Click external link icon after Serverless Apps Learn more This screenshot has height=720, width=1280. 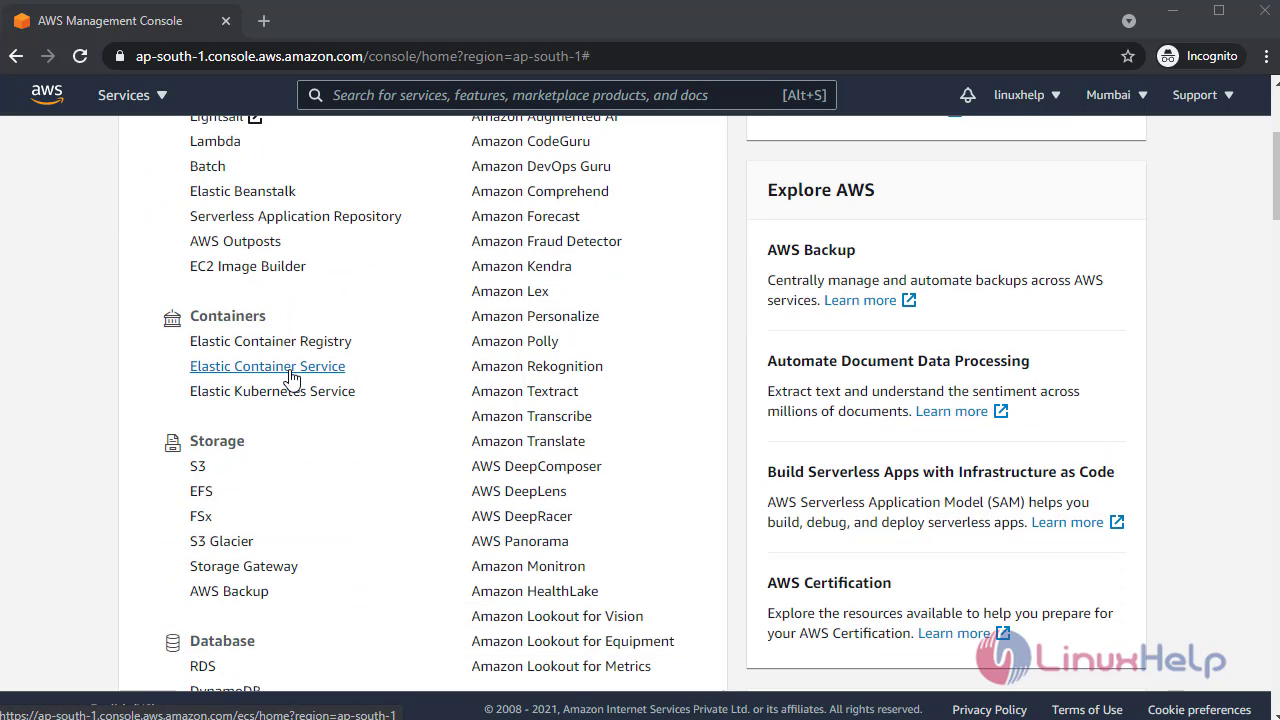(1117, 522)
